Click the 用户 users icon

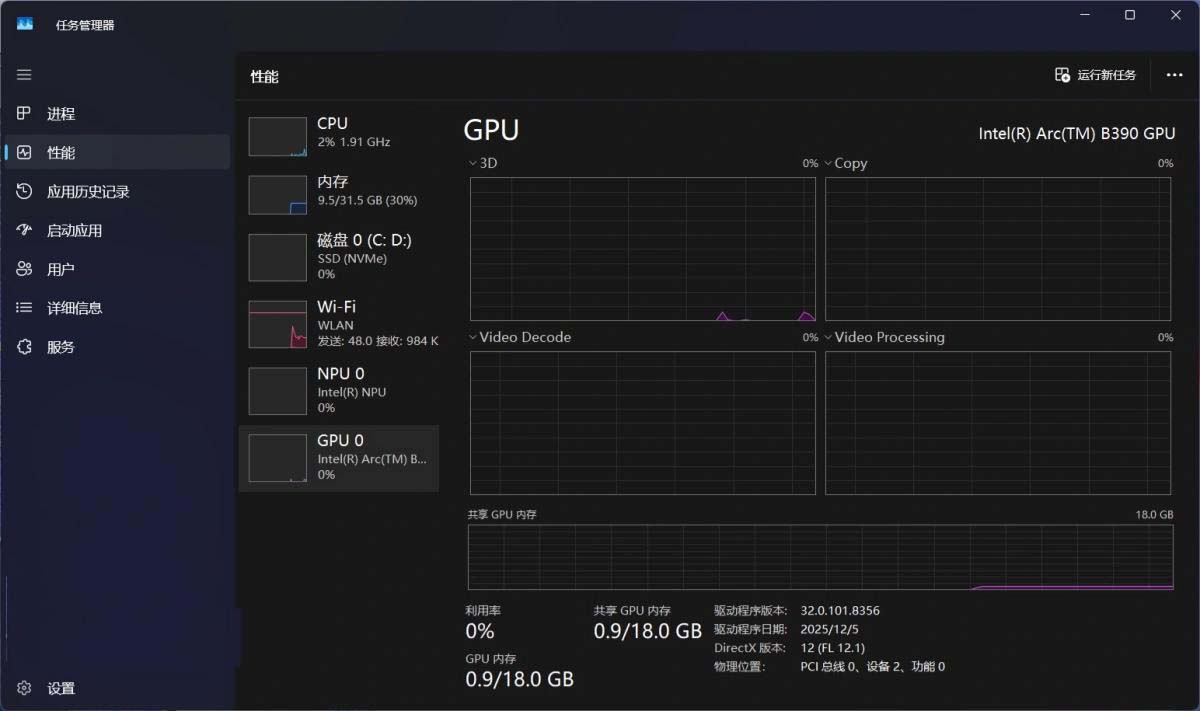[x=25, y=269]
